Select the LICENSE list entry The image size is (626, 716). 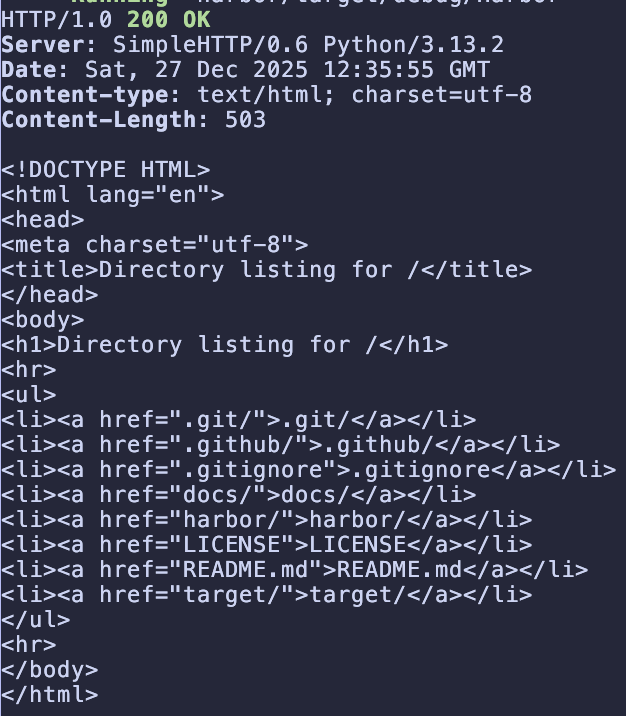(267, 545)
